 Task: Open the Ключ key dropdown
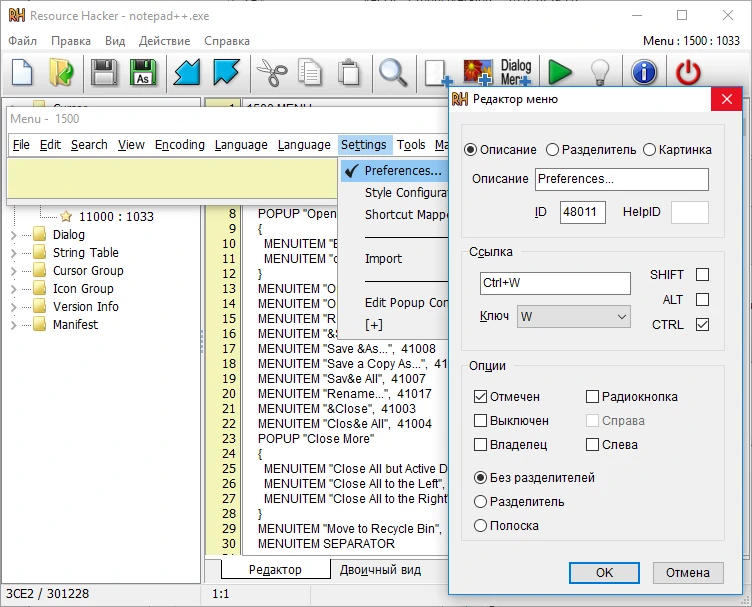pyautogui.click(x=573, y=317)
